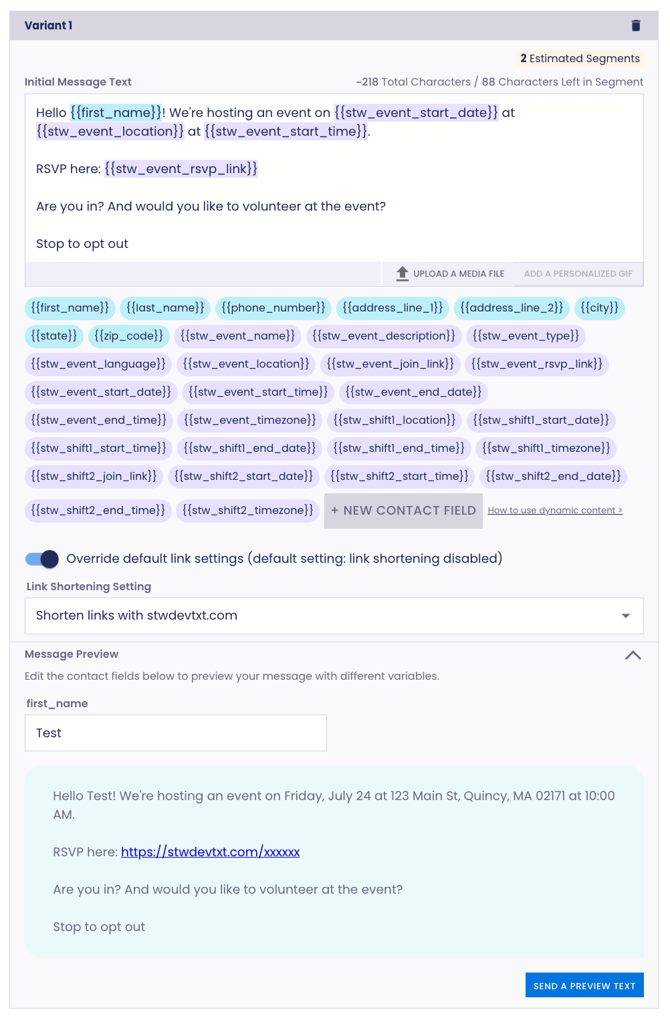Click the dropdown arrow beside Shorten links

click(x=626, y=616)
